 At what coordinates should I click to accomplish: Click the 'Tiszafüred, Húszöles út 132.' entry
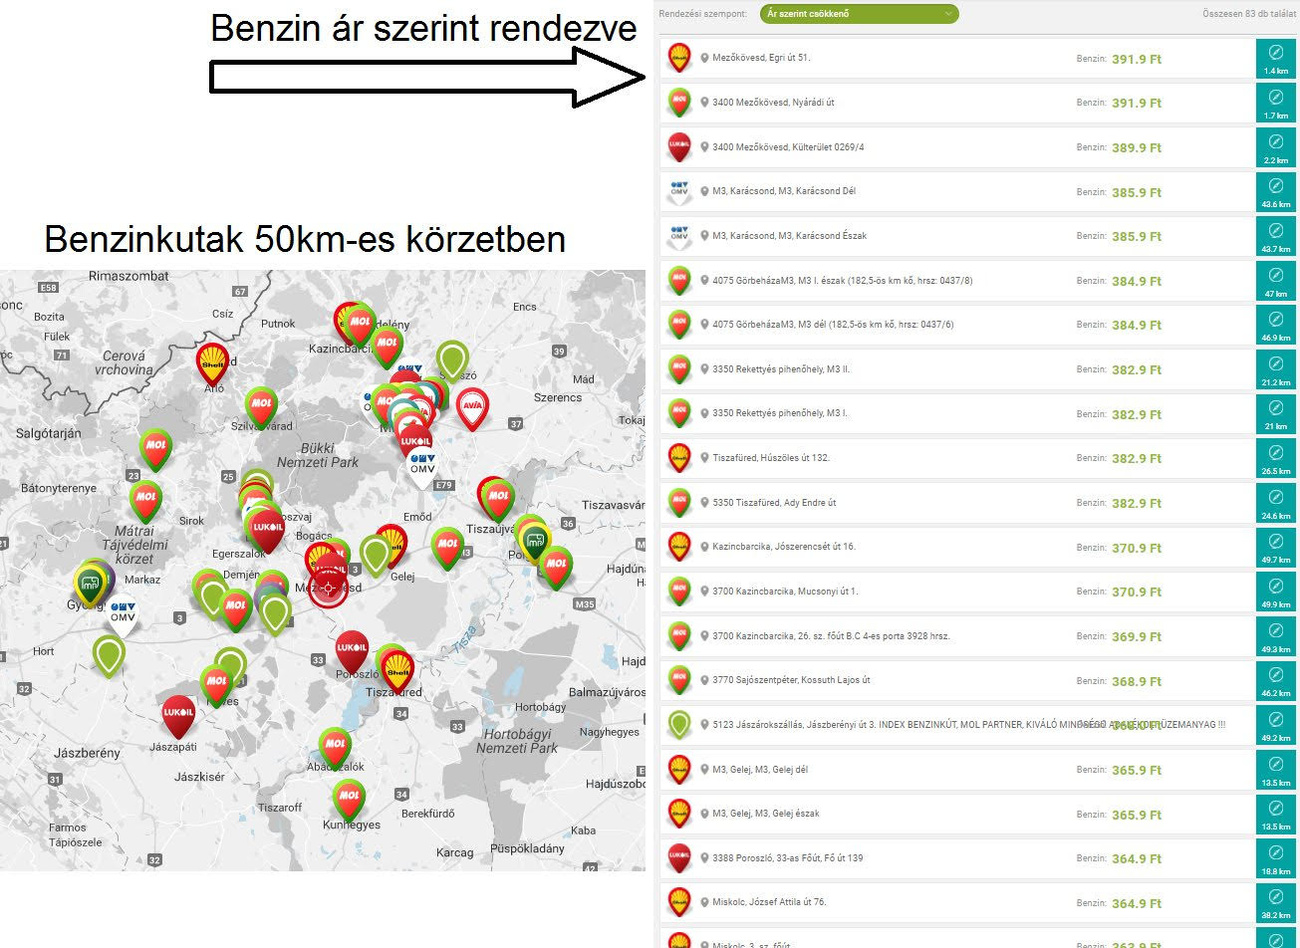[x=770, y=458]
